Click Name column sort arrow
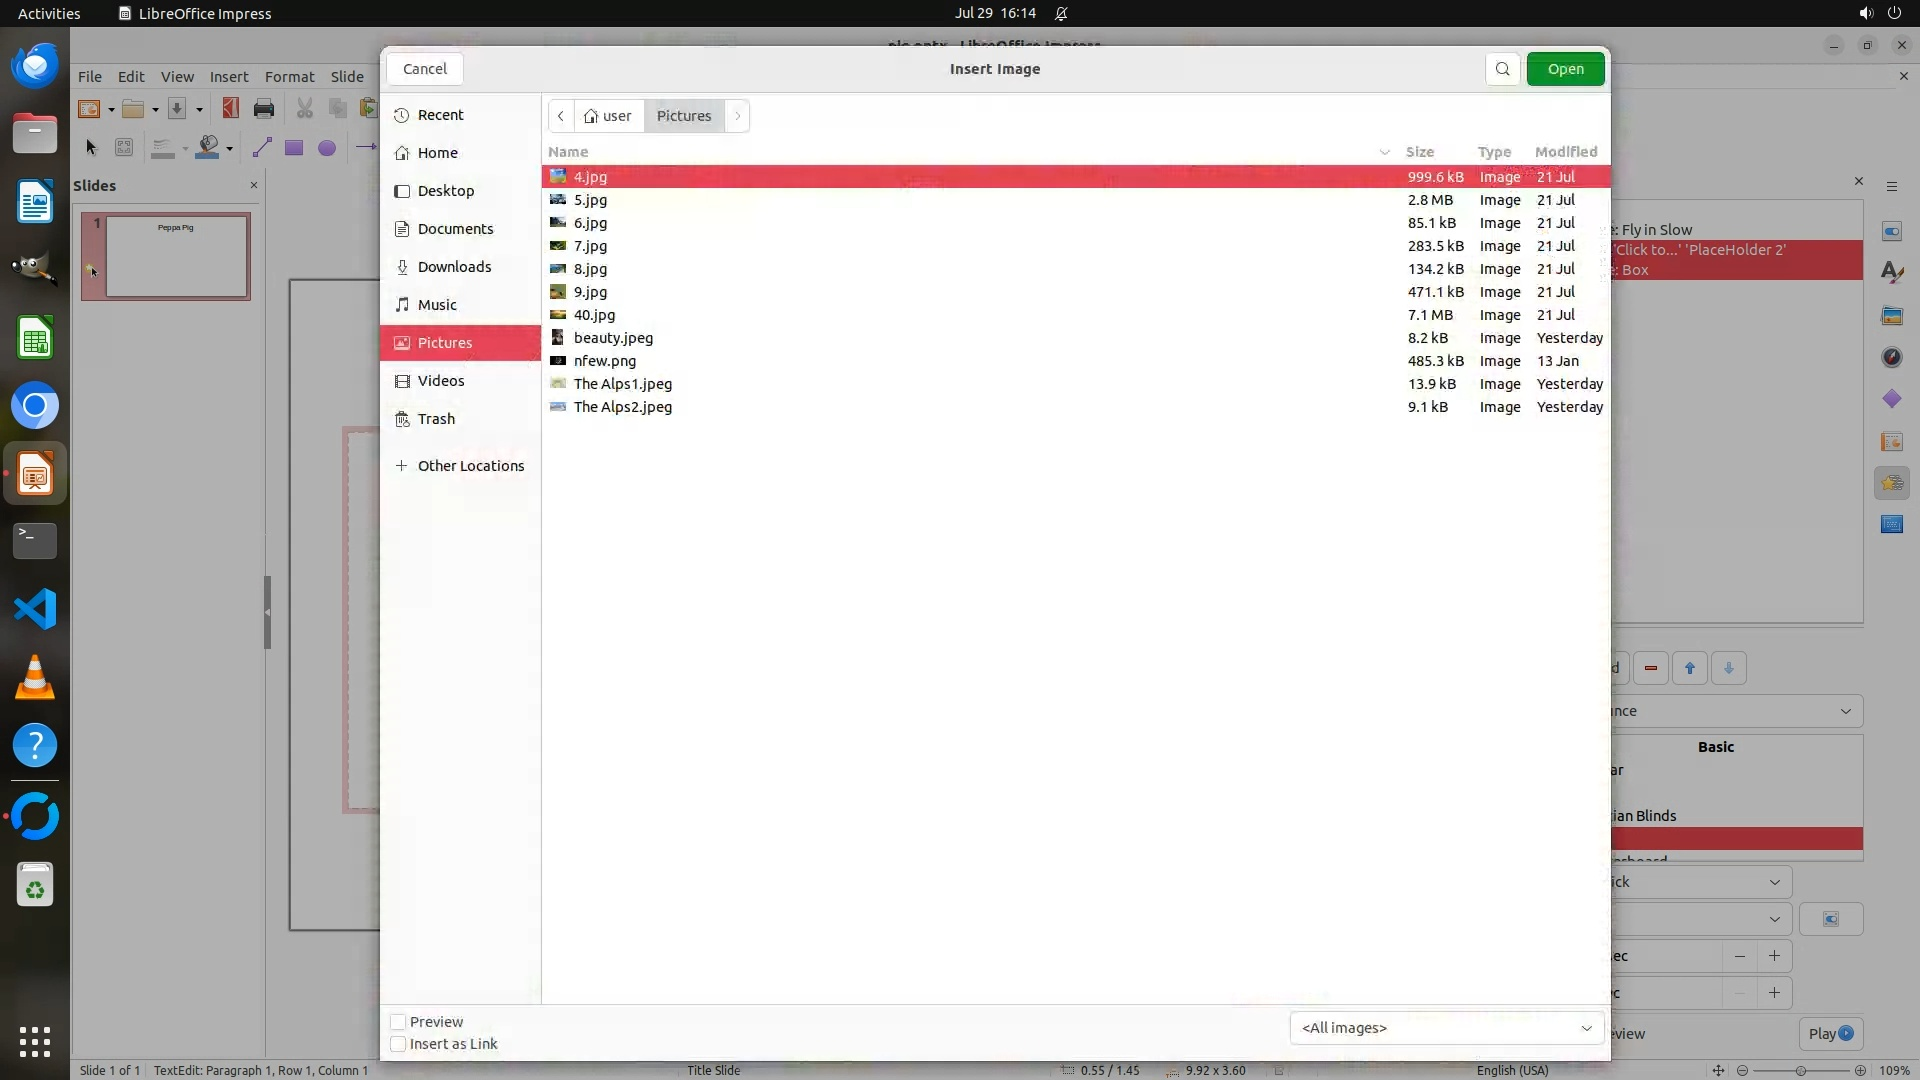 tap(1384, 152)
